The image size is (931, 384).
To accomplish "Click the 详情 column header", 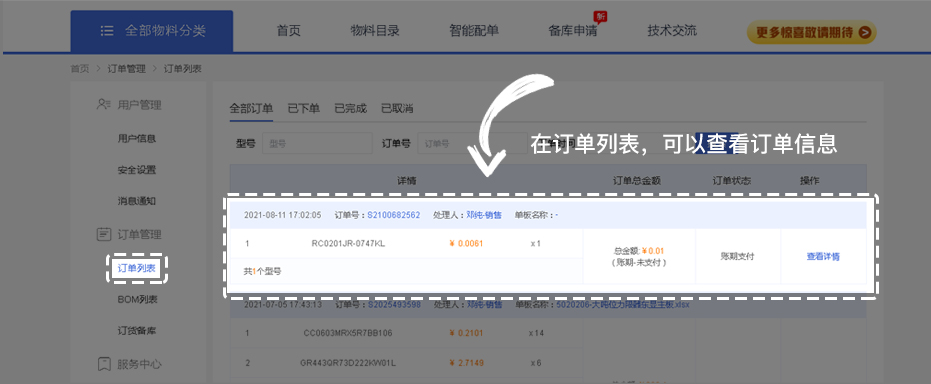I will click(406, 180).
